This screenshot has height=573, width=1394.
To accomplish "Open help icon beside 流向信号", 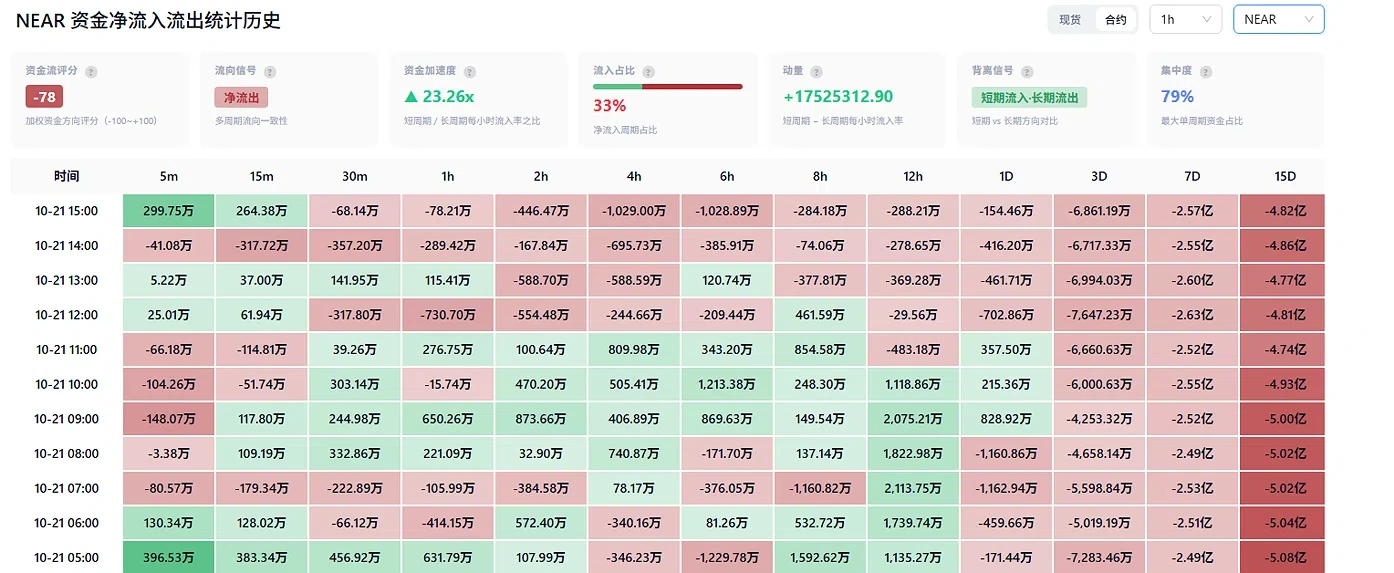I will (270, 72).
